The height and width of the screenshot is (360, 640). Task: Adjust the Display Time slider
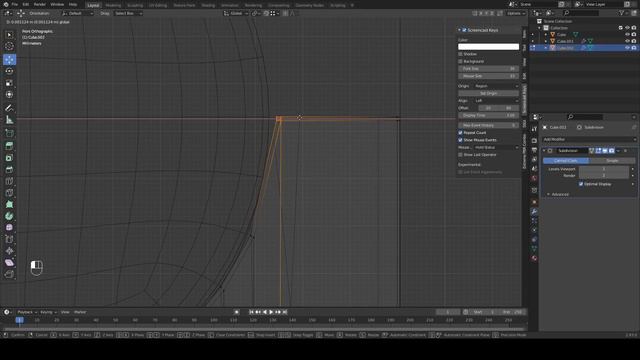point(489,116)
